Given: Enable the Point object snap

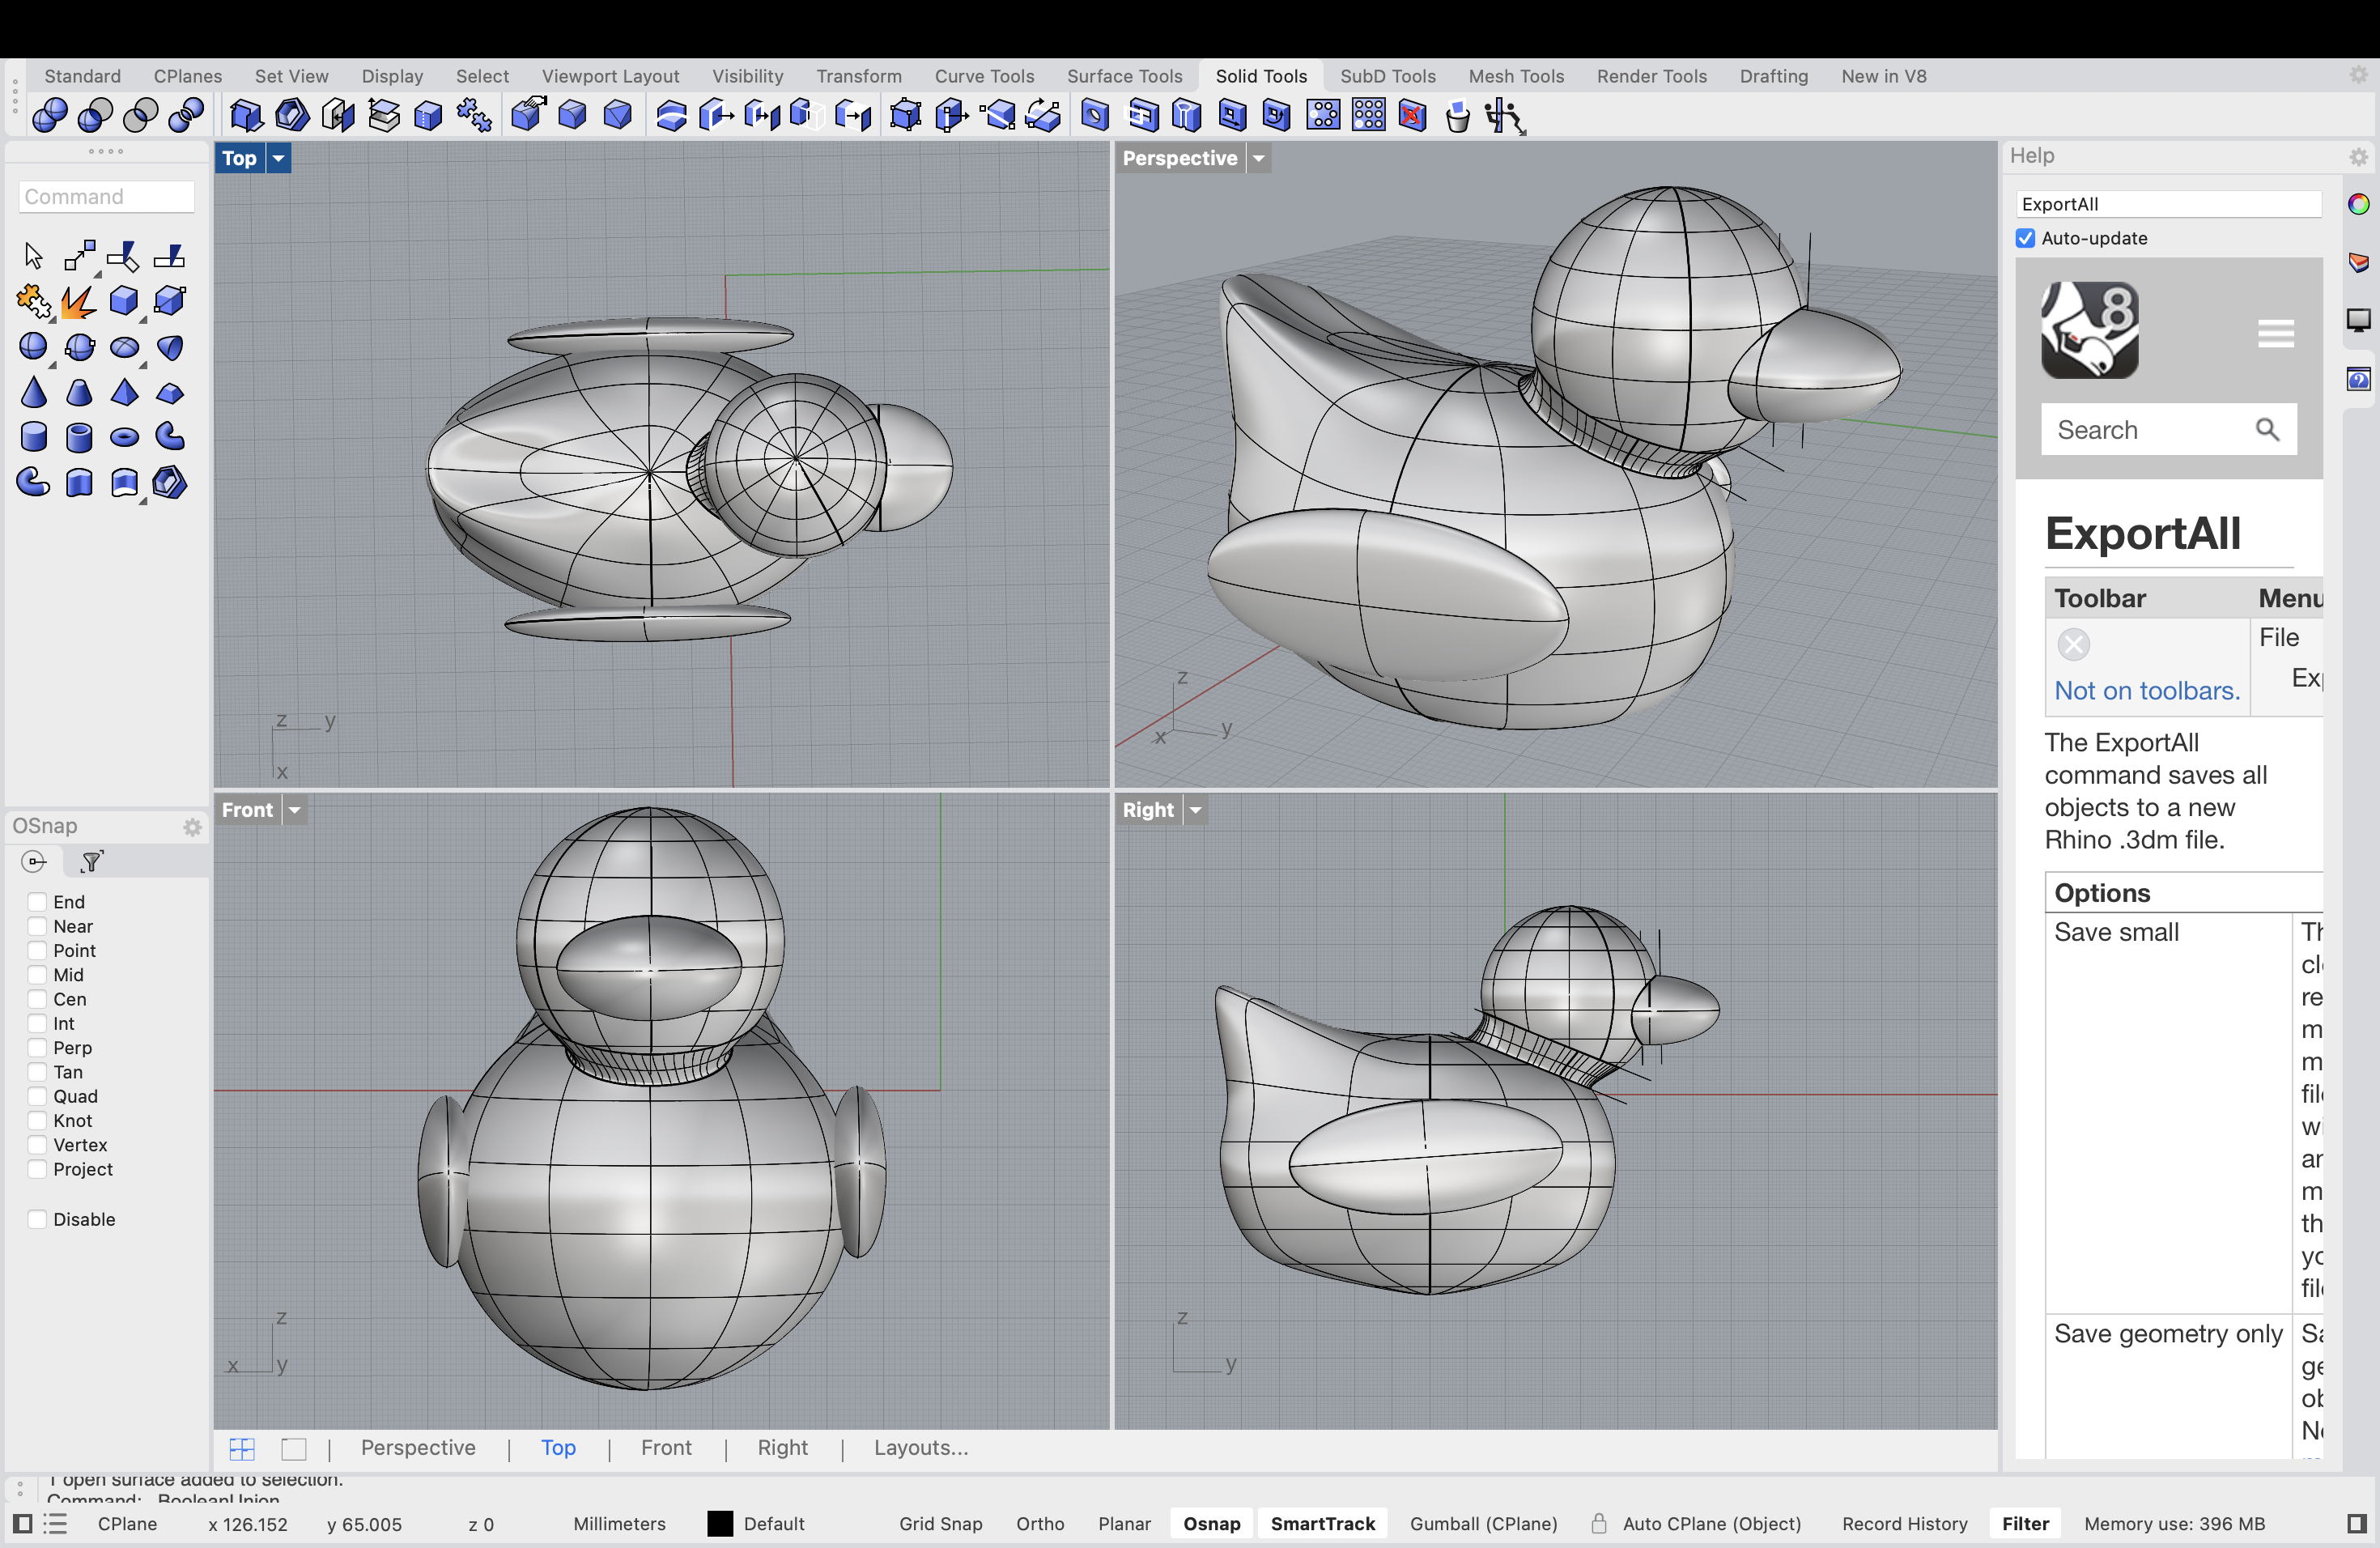Looking at the screenshot, I should [37, 951].
